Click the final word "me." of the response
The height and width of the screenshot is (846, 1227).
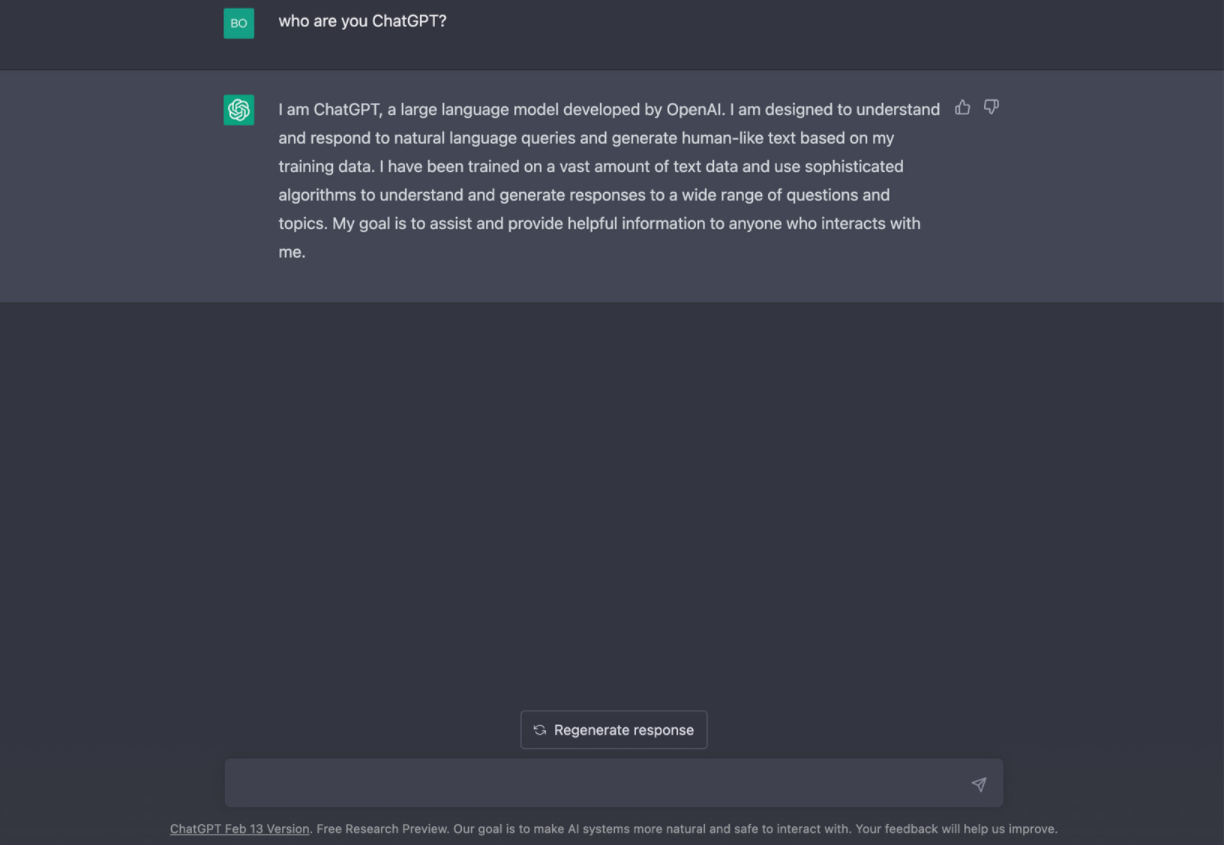292,253
